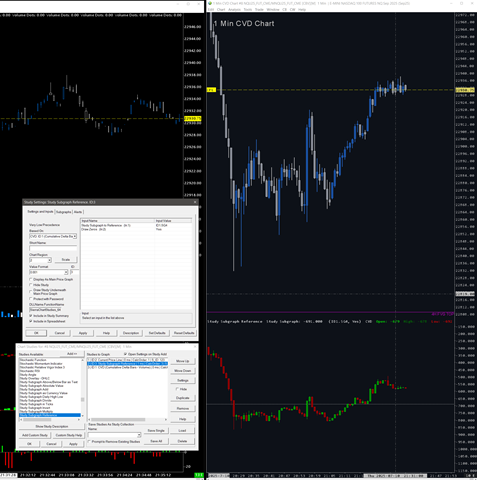Click the Sierra Chart globe icon in title bar
The image size is (477, 480).
pyautogui.click(x=210, y=3)
